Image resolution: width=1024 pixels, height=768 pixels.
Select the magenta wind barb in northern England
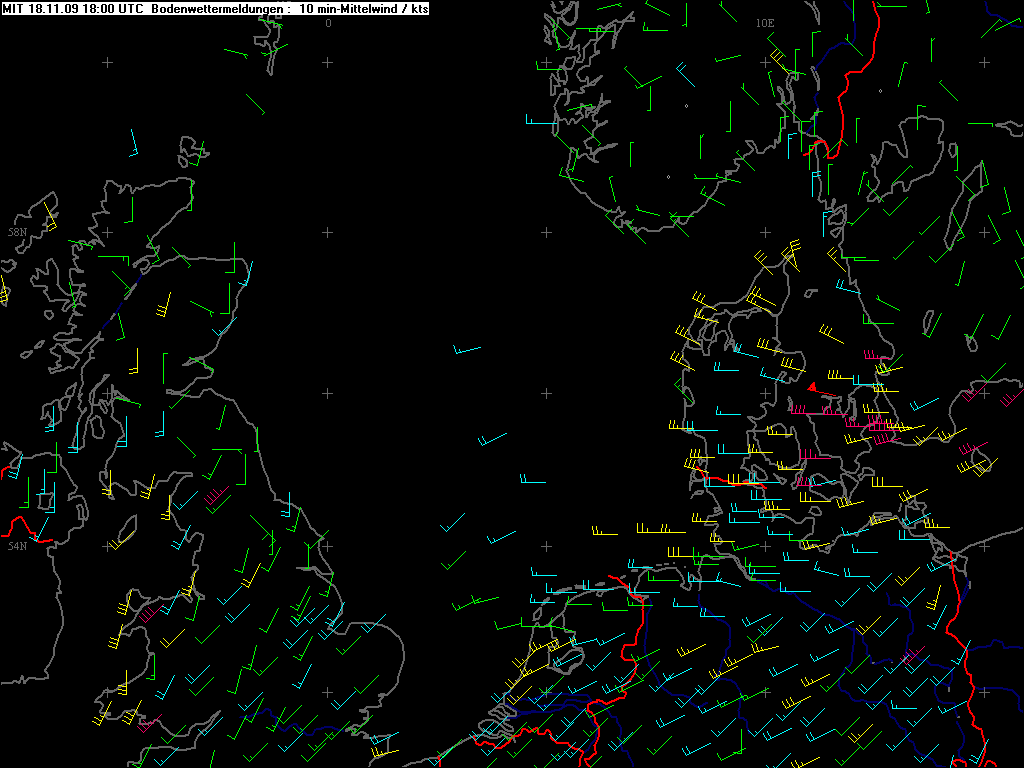(216, 494)
